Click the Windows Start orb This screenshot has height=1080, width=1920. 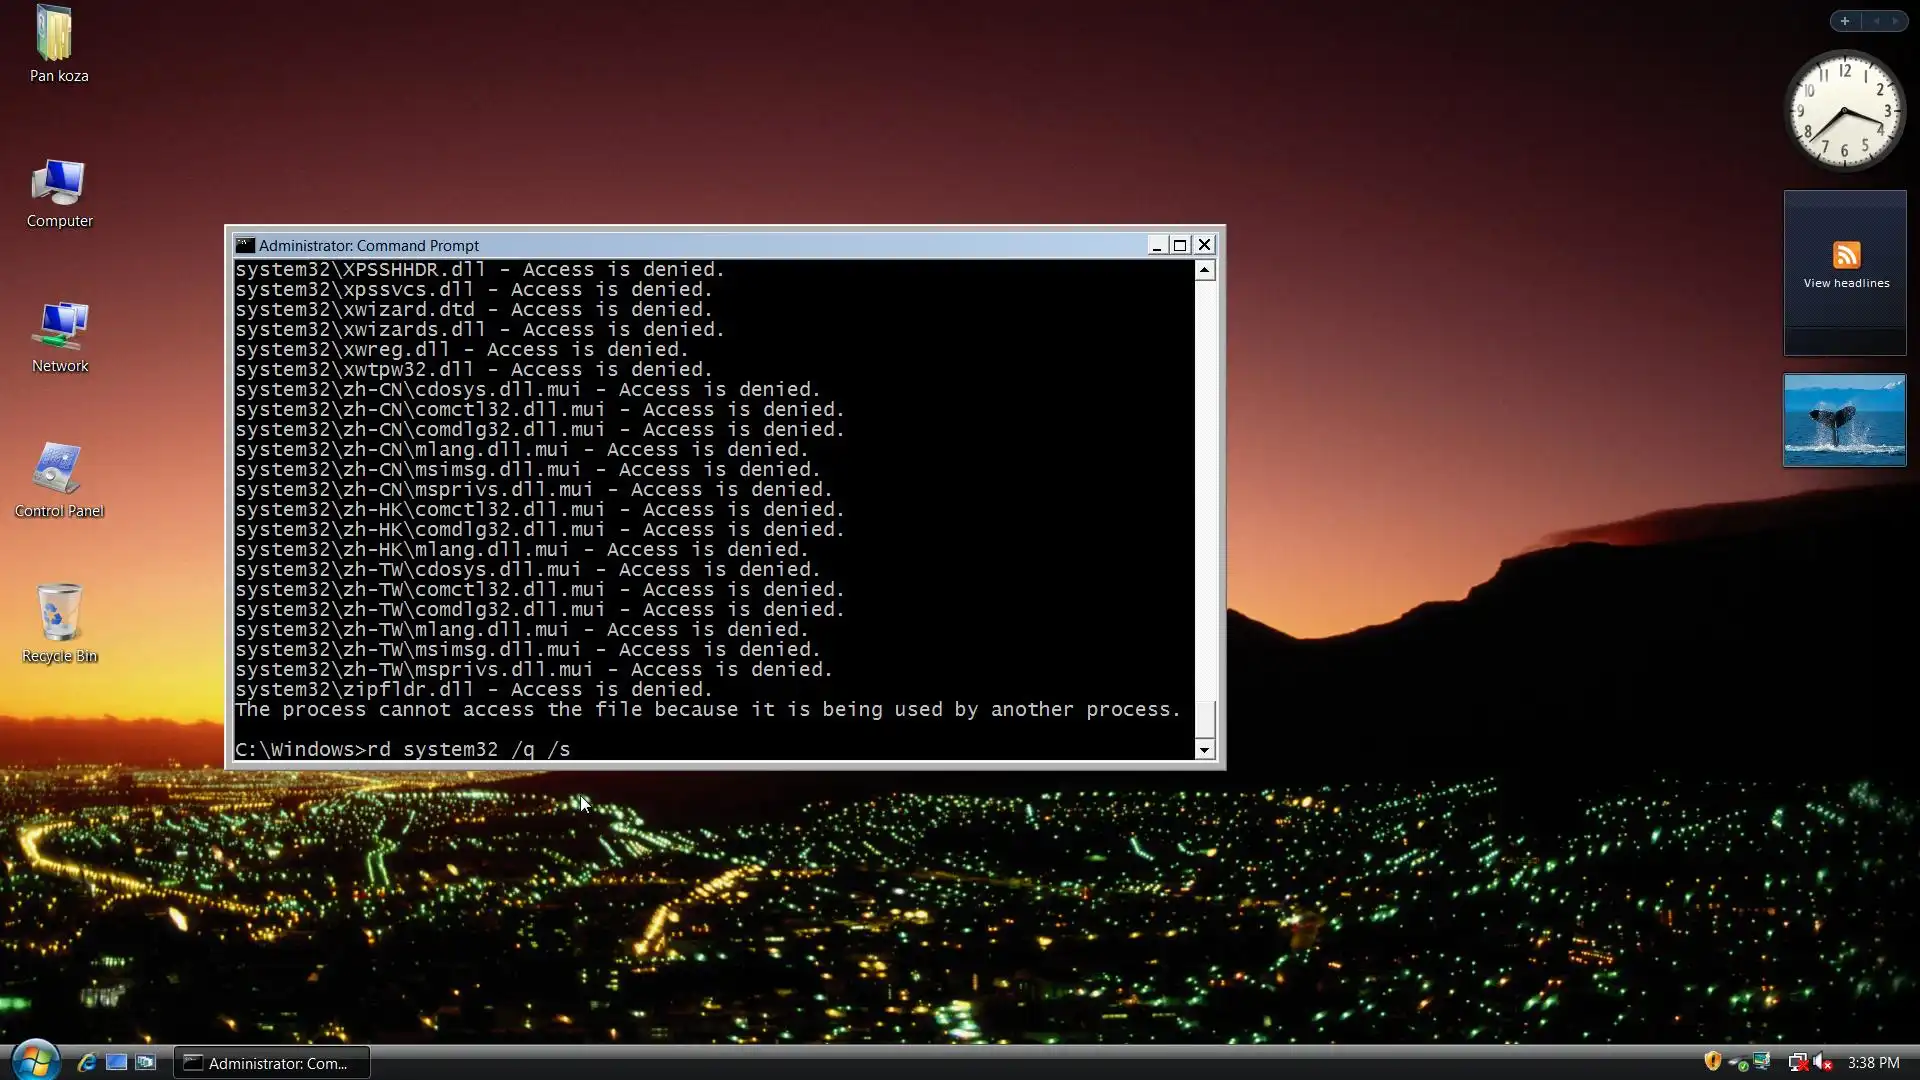tap(35, 1061)
